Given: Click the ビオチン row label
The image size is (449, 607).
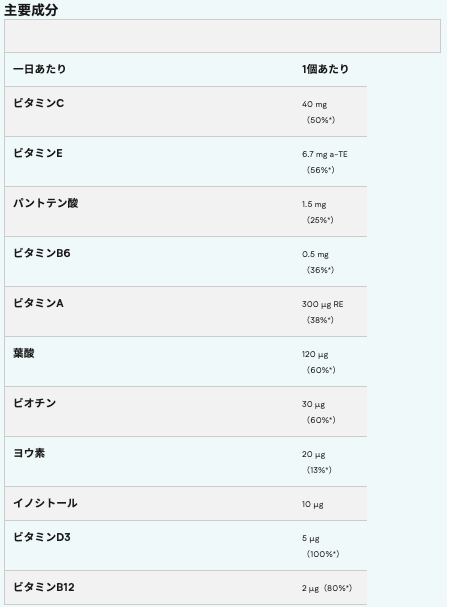Looking at the screenshot, I should pyautogui.click(x=34, y=403).
